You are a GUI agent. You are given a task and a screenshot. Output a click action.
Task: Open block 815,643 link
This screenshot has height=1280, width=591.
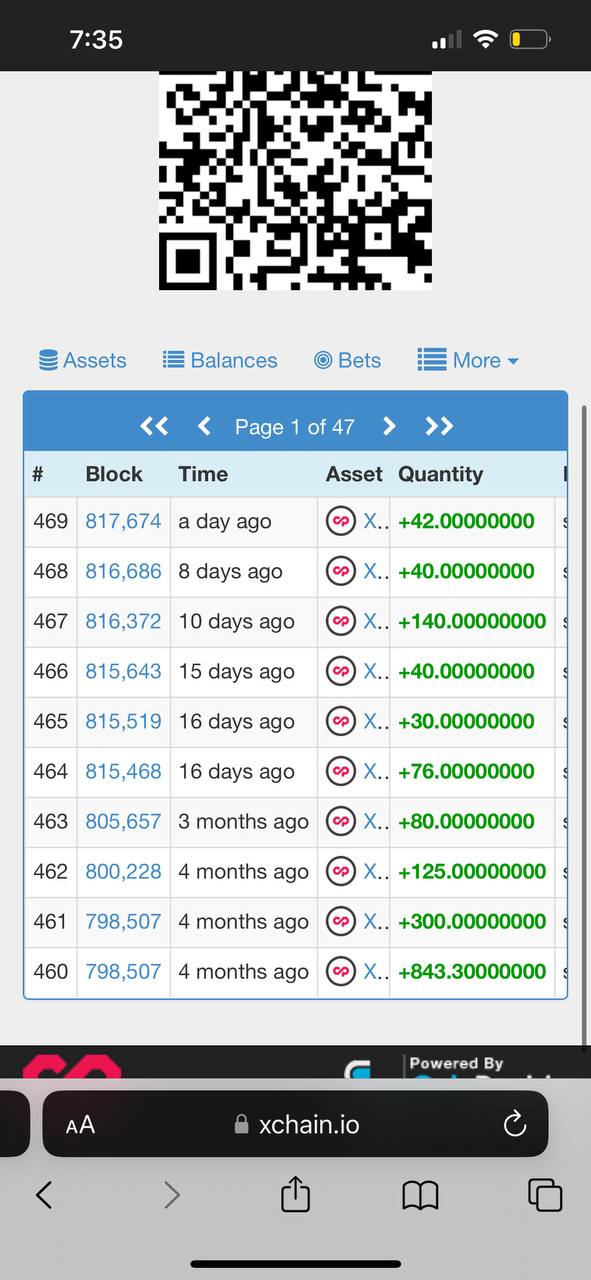point(123,671)
